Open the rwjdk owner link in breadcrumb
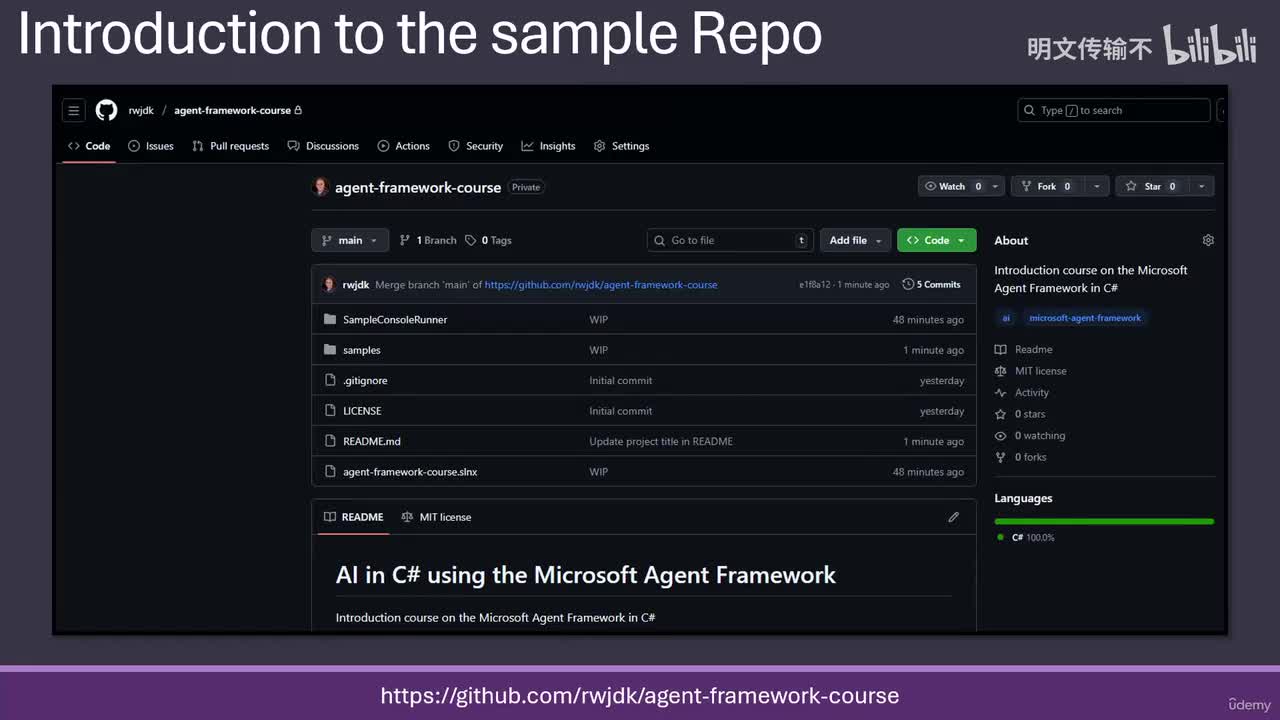 (x=141, y=110)
